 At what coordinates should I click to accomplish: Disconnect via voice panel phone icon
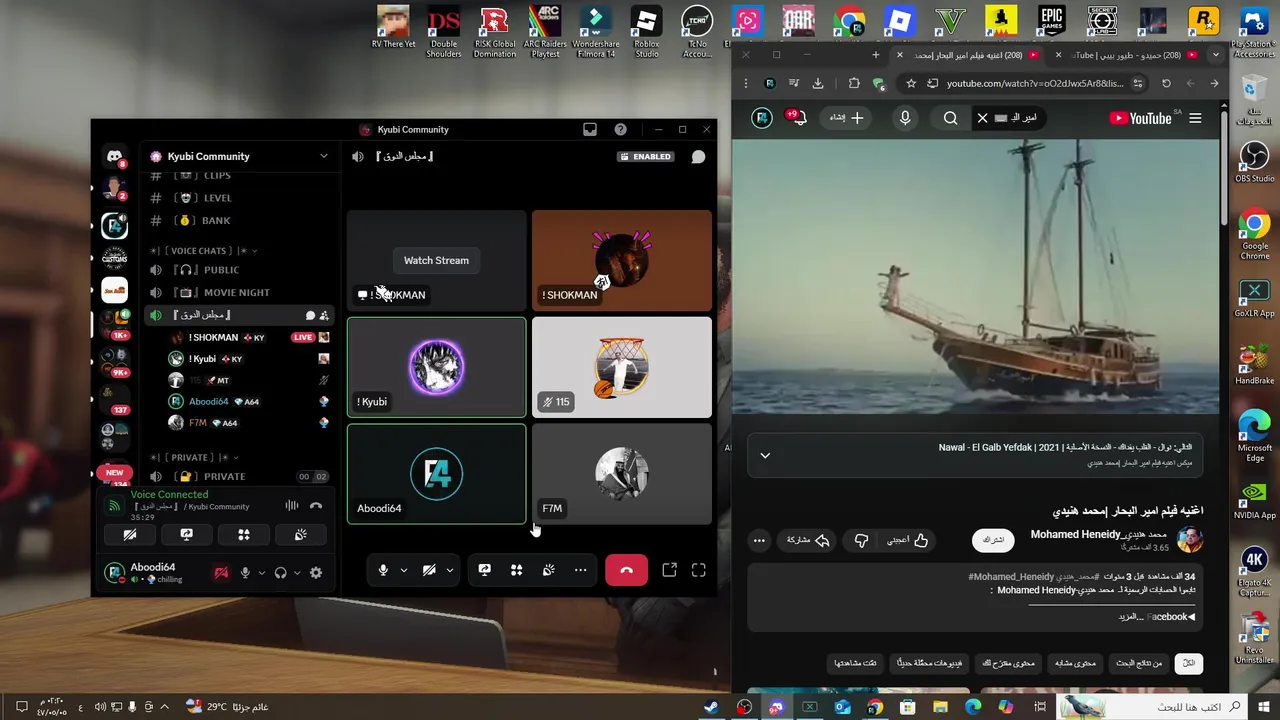[316, 506]
